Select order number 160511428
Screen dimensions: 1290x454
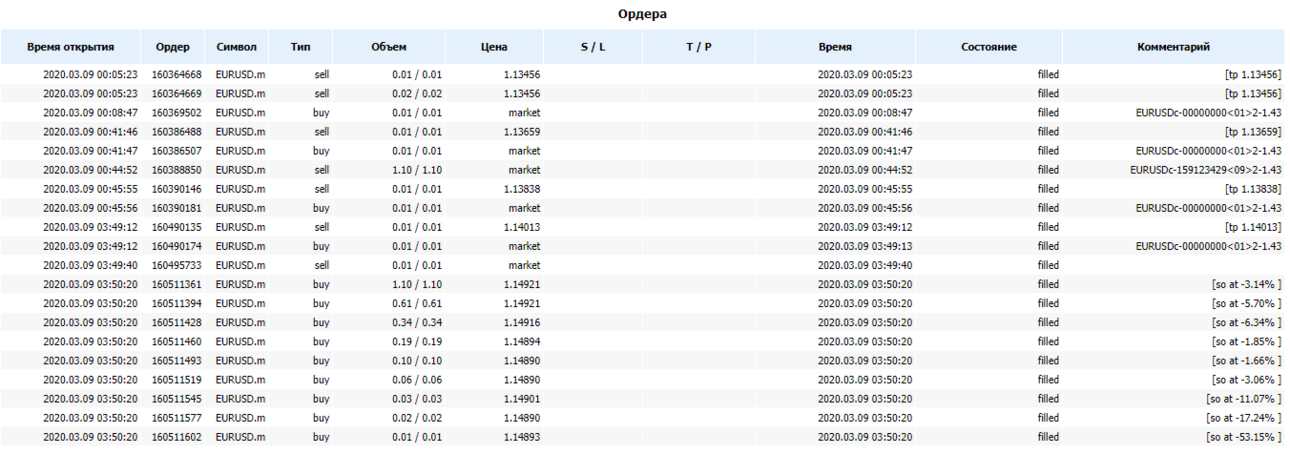coord(176,322)
